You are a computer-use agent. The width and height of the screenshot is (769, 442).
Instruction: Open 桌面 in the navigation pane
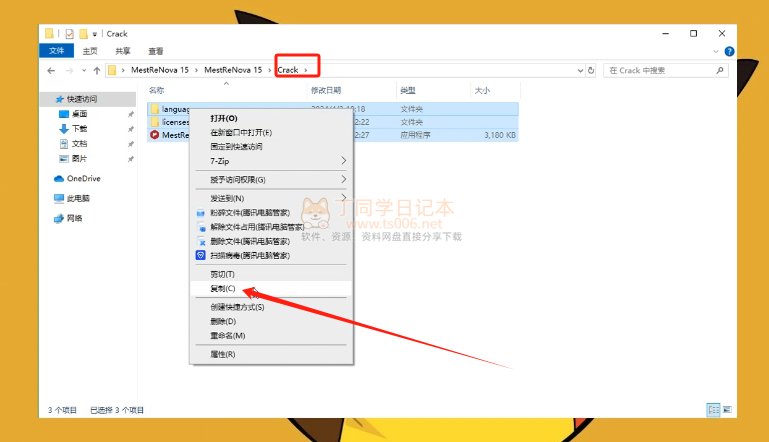(x=79, y=114)
